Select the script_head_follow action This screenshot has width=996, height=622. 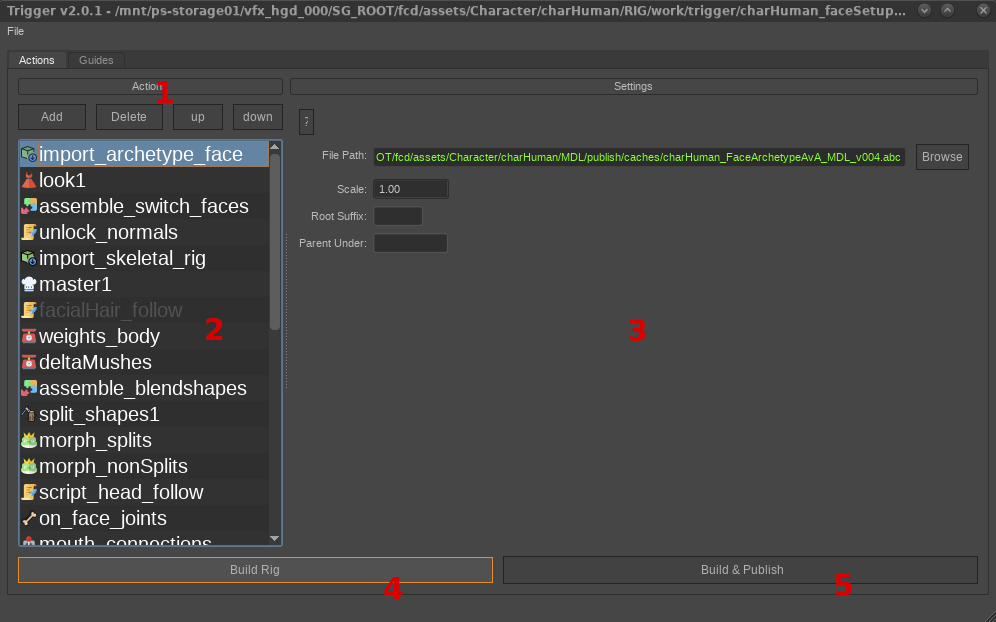pos(144,492)
